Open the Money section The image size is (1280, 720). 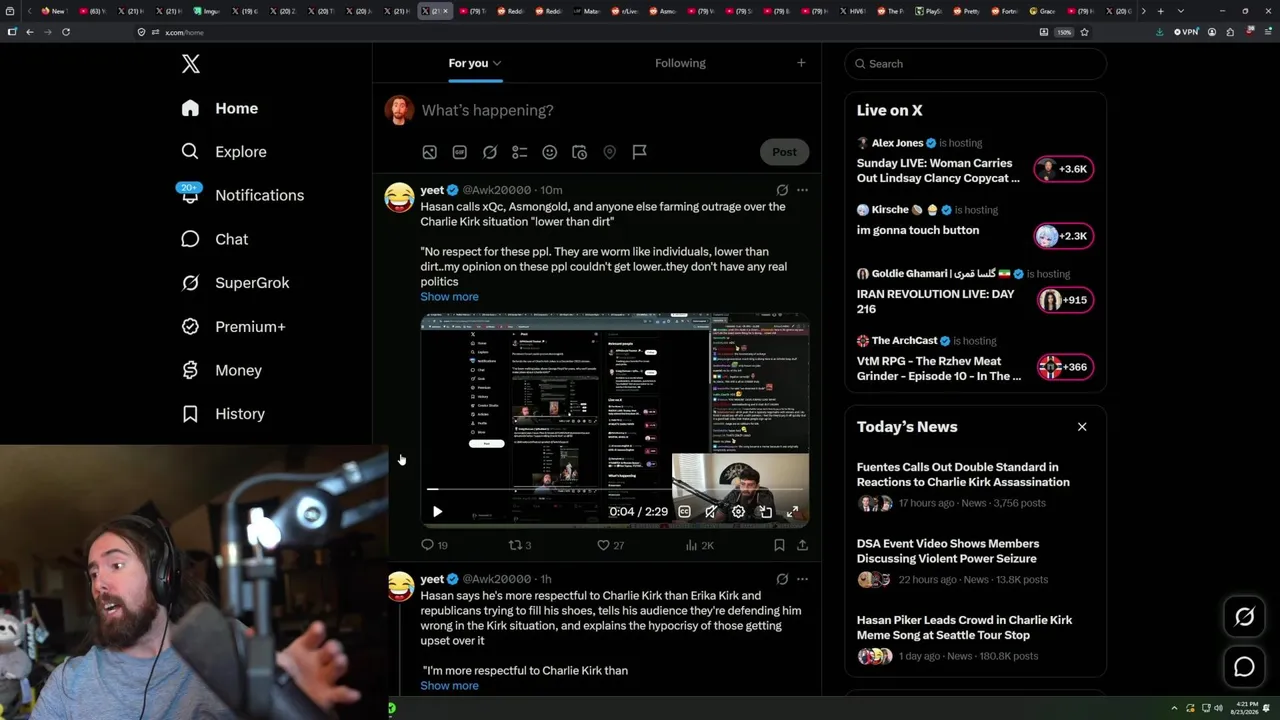point(221,370)
